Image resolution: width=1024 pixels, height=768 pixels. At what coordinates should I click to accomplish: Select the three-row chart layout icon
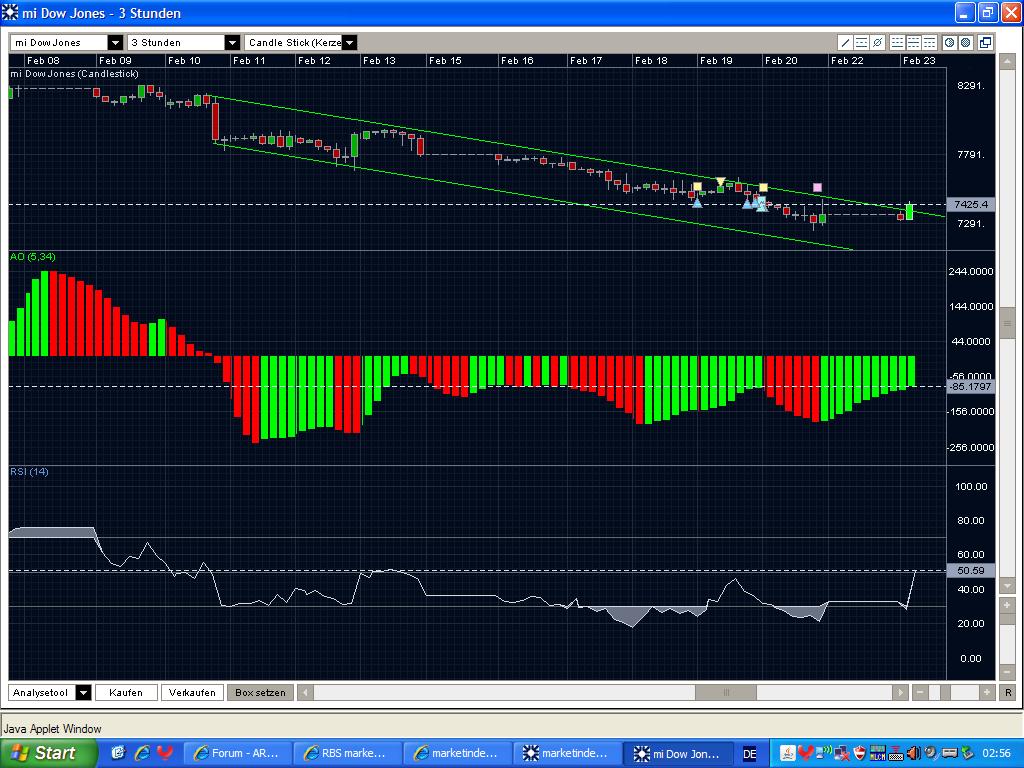click(x=929, y=43)
